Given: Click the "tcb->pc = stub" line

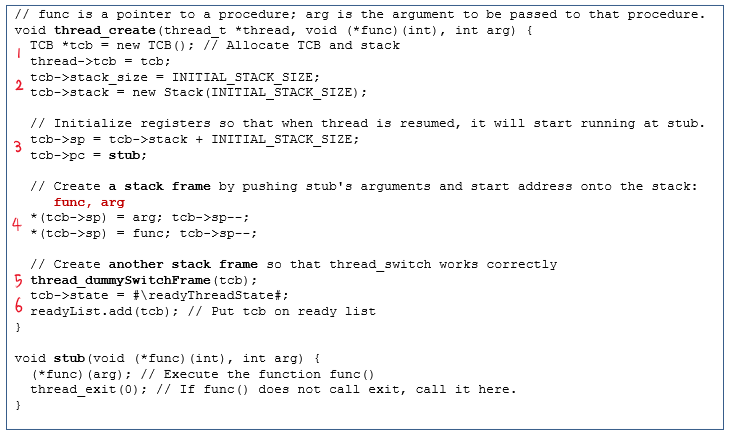Looking at the screenshot, I should (82, 155).
